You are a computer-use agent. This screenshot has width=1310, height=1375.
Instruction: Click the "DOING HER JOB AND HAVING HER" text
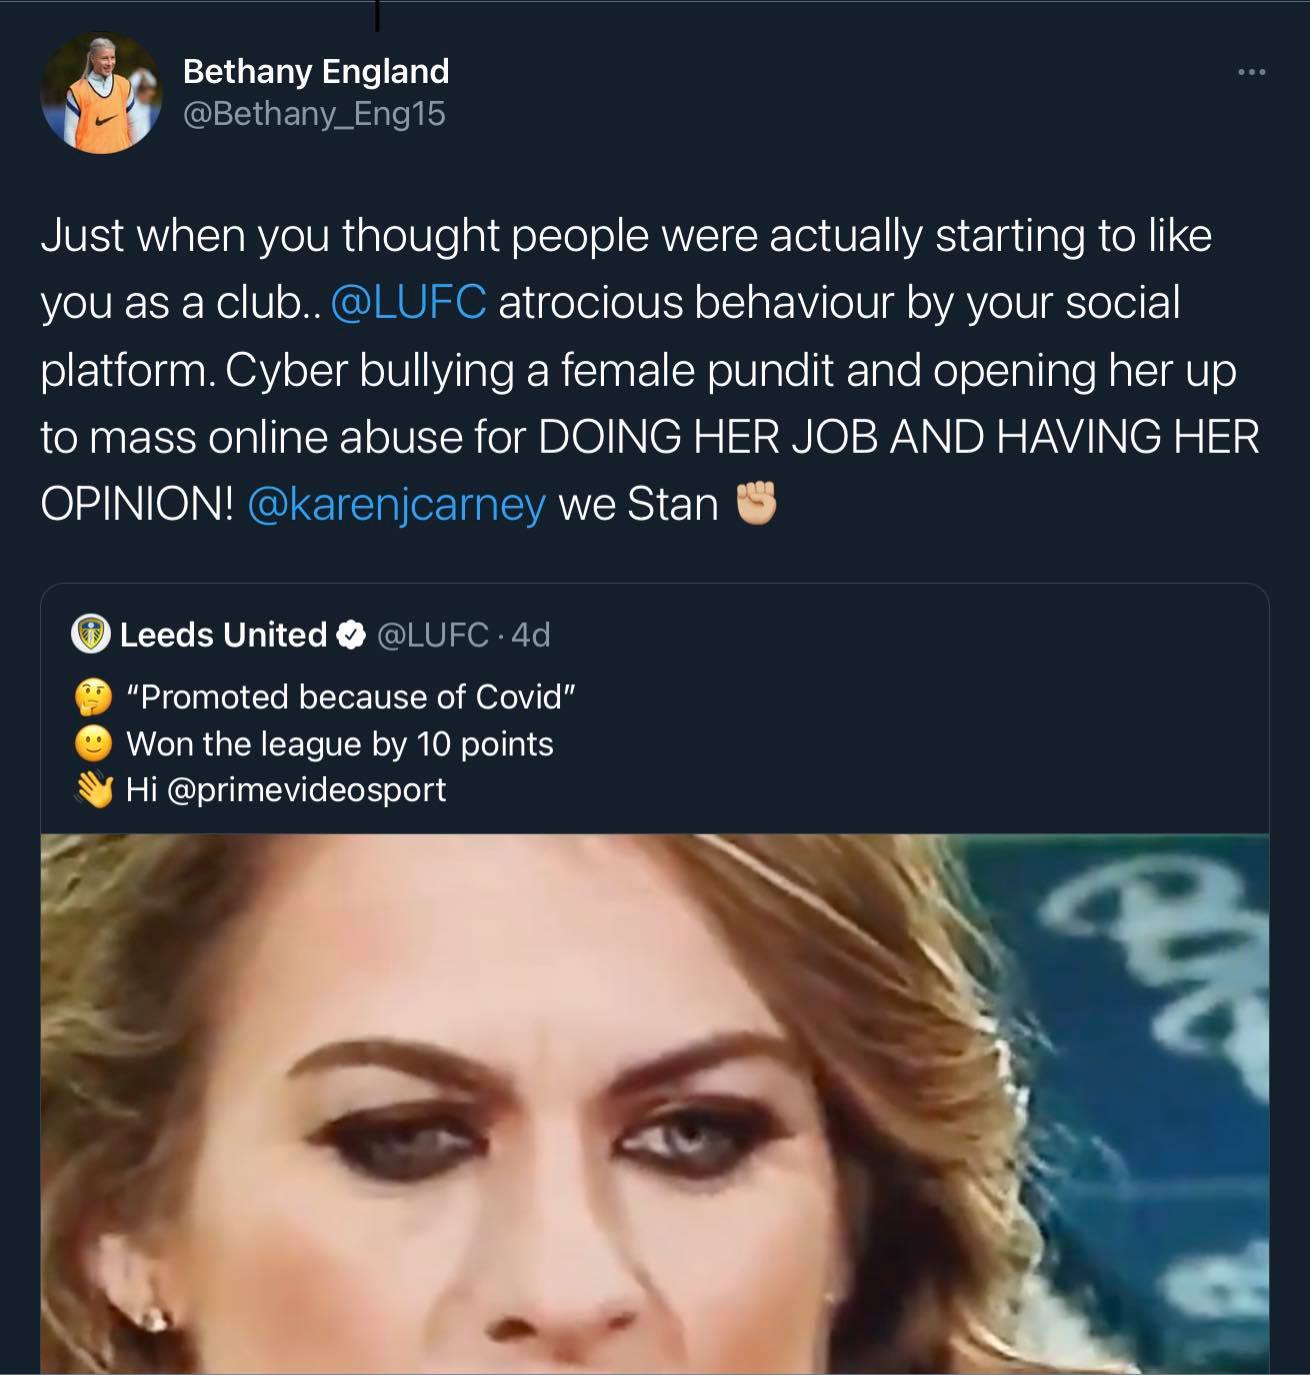click(x=898, y=438)
